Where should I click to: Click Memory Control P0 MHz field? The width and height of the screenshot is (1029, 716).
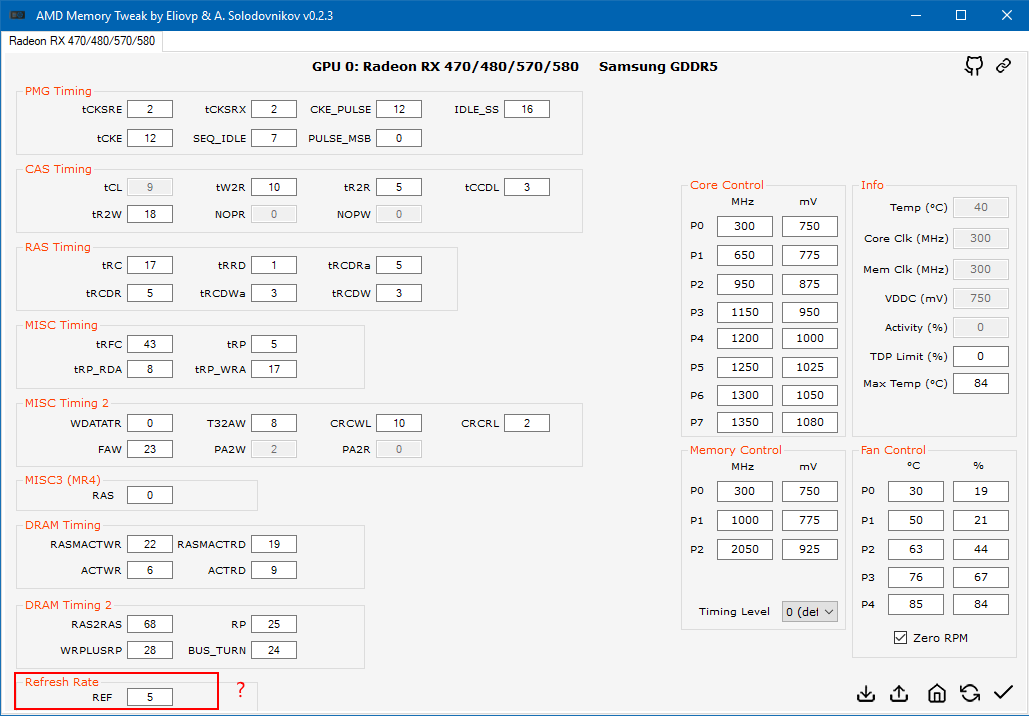coord(744,492)
